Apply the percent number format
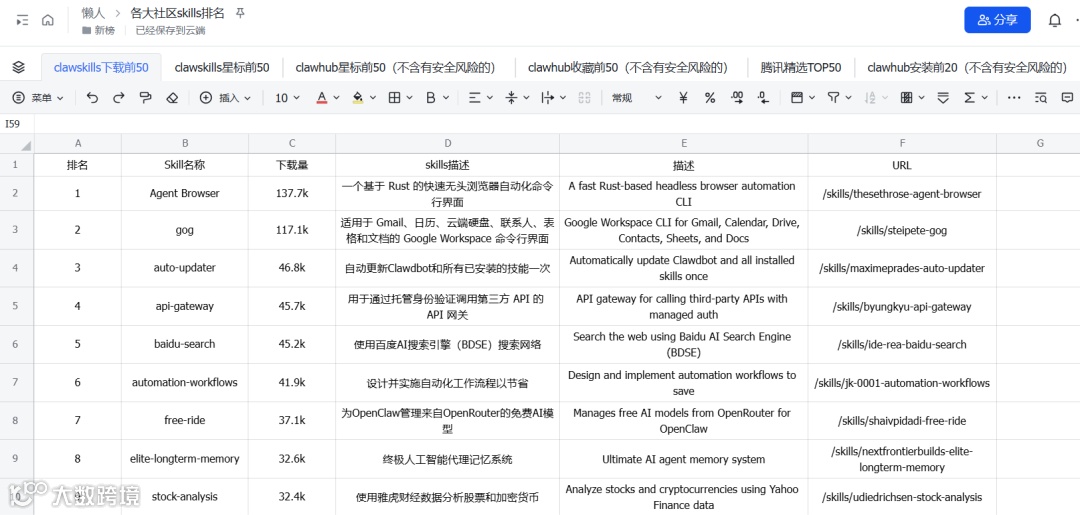 (x=709, y=98)
